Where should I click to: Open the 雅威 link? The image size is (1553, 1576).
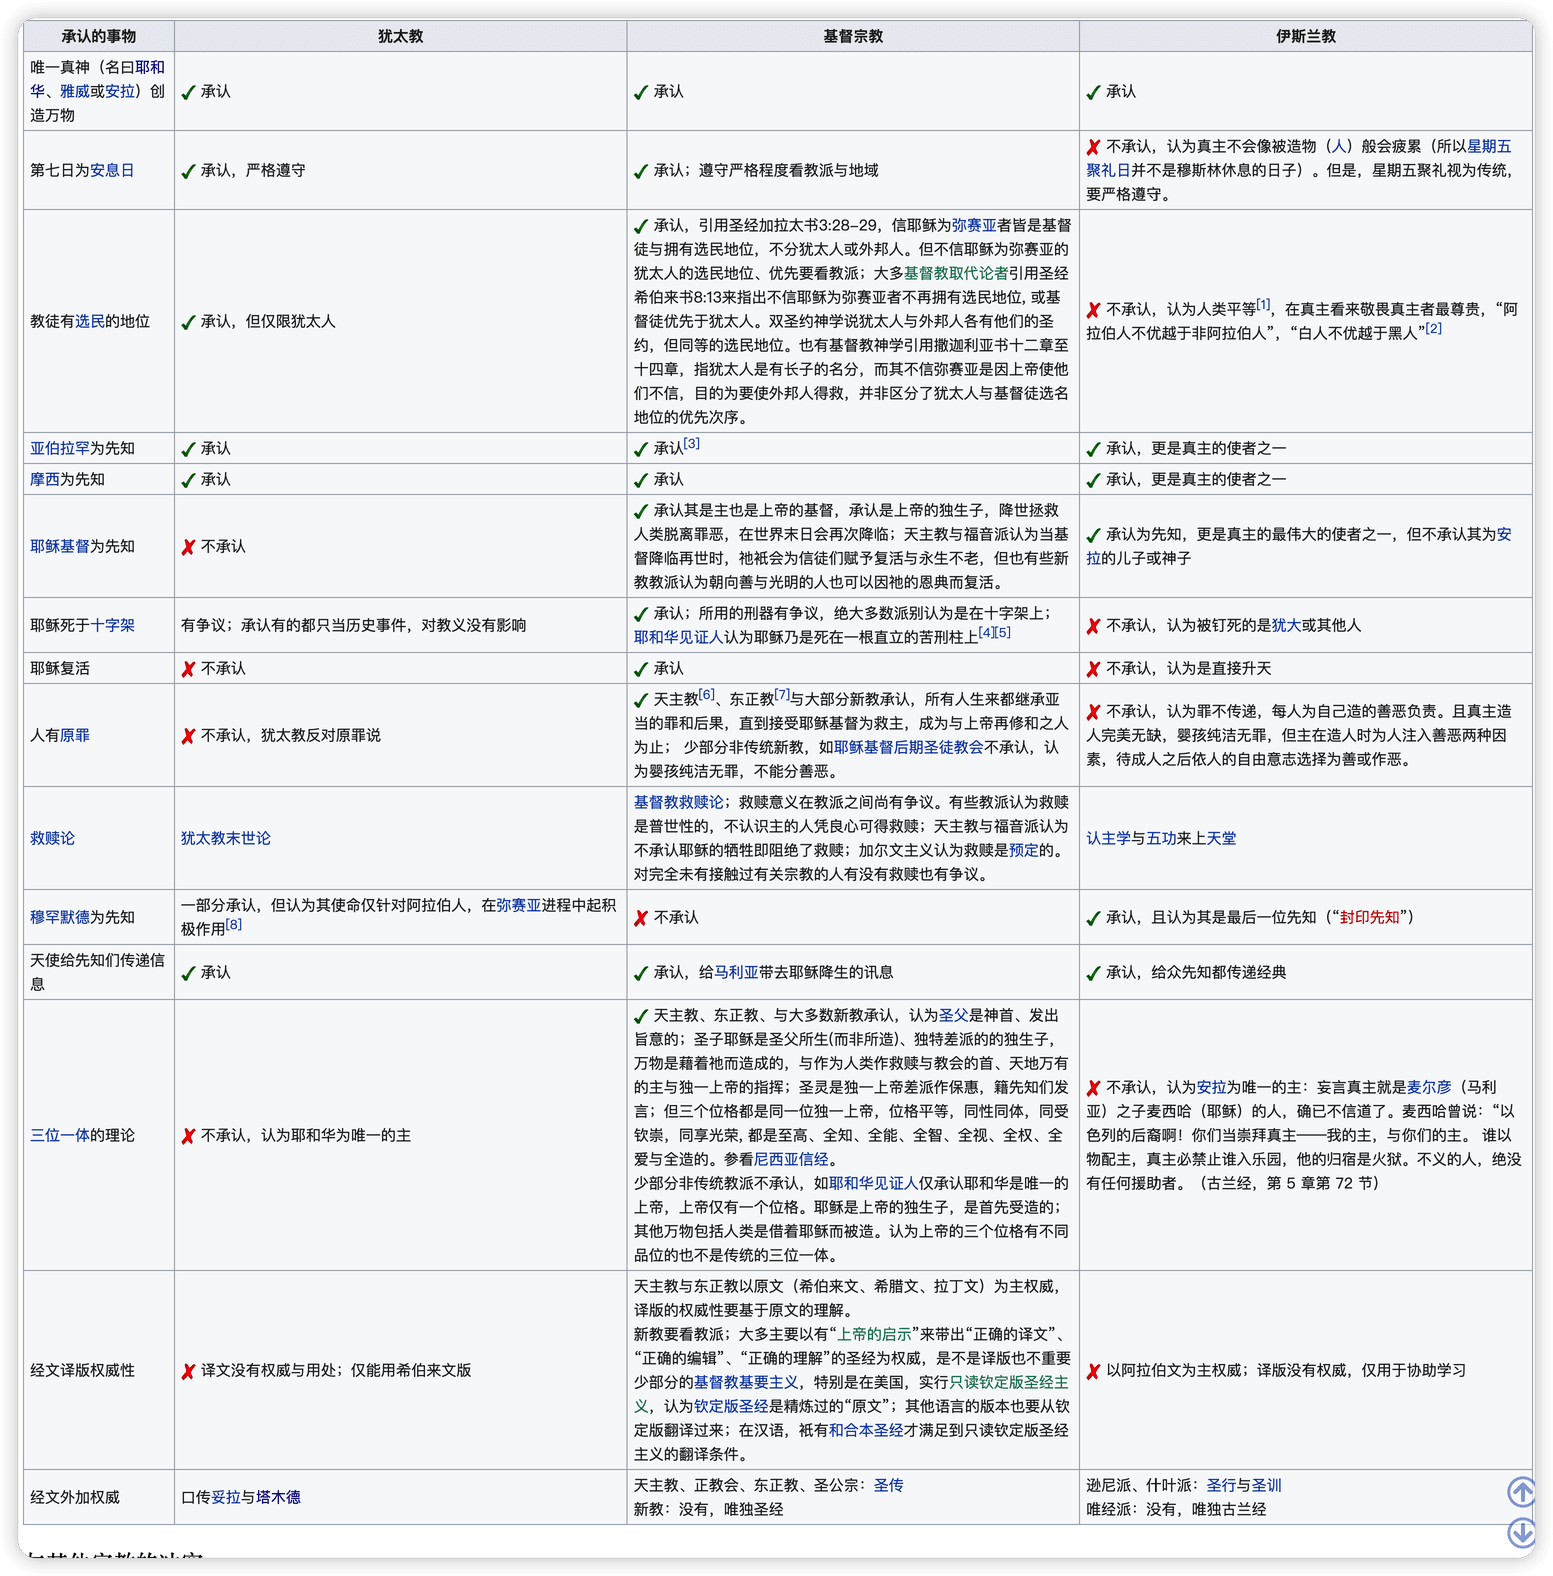[x=74, y=91]
